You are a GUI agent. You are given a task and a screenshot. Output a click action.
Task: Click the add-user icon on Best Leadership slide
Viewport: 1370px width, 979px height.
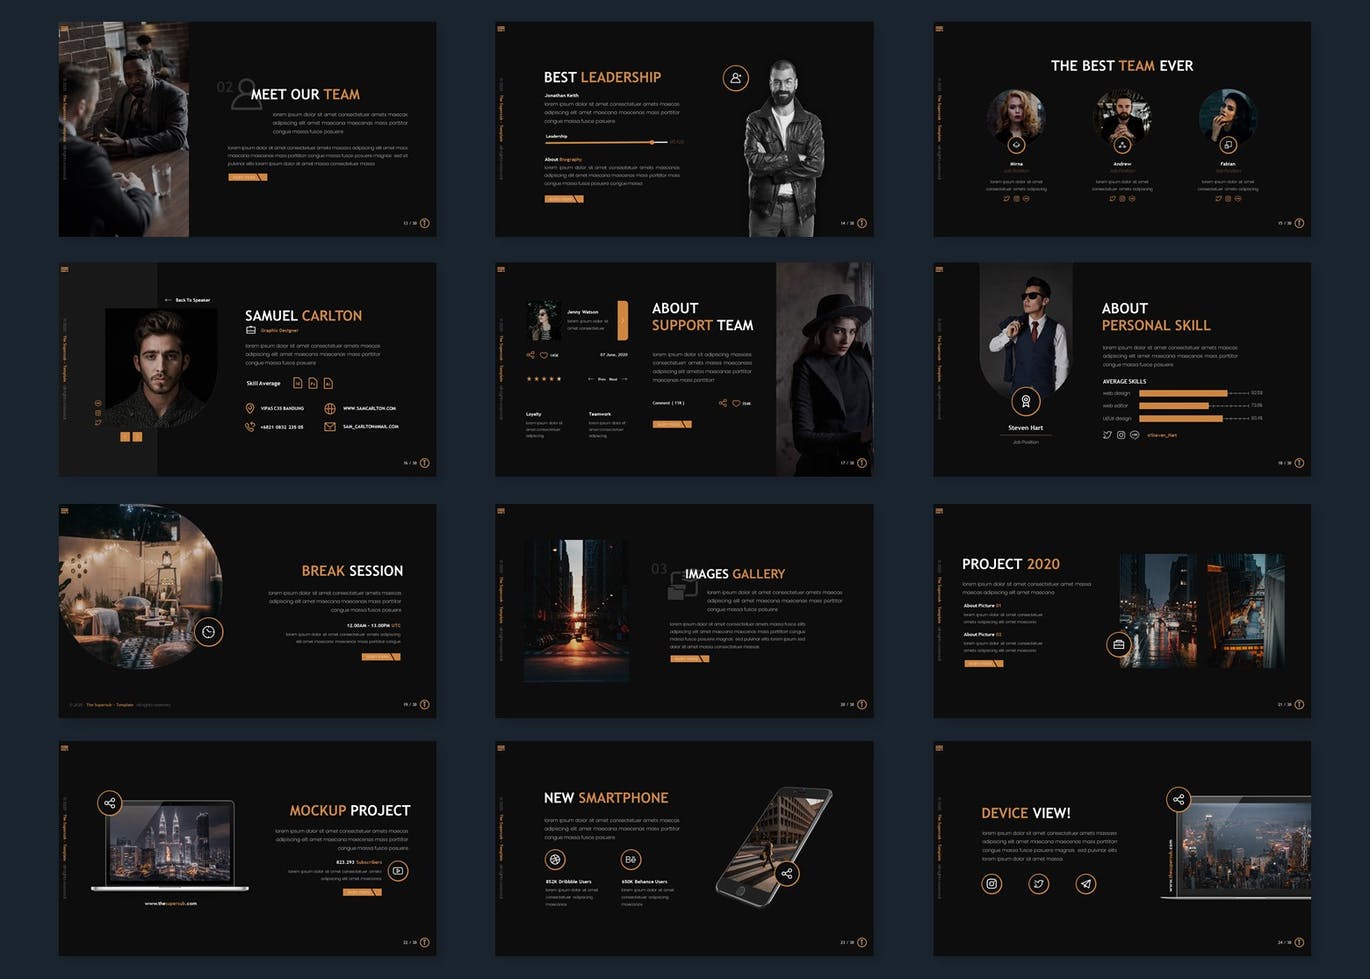[x=735, y=78]
